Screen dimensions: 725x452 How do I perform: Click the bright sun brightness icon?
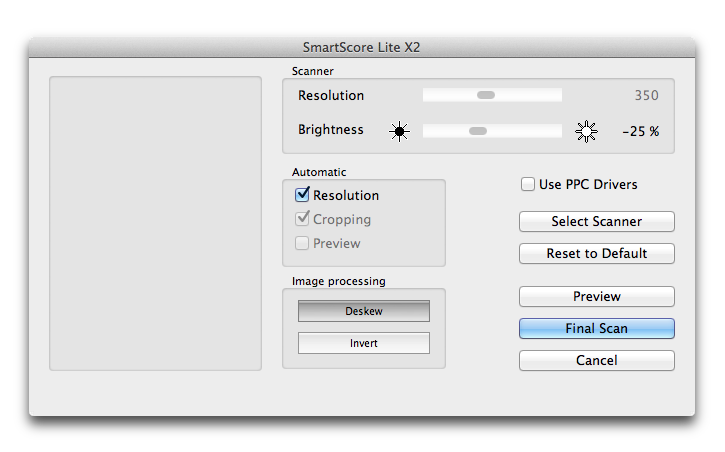[586, 131]
